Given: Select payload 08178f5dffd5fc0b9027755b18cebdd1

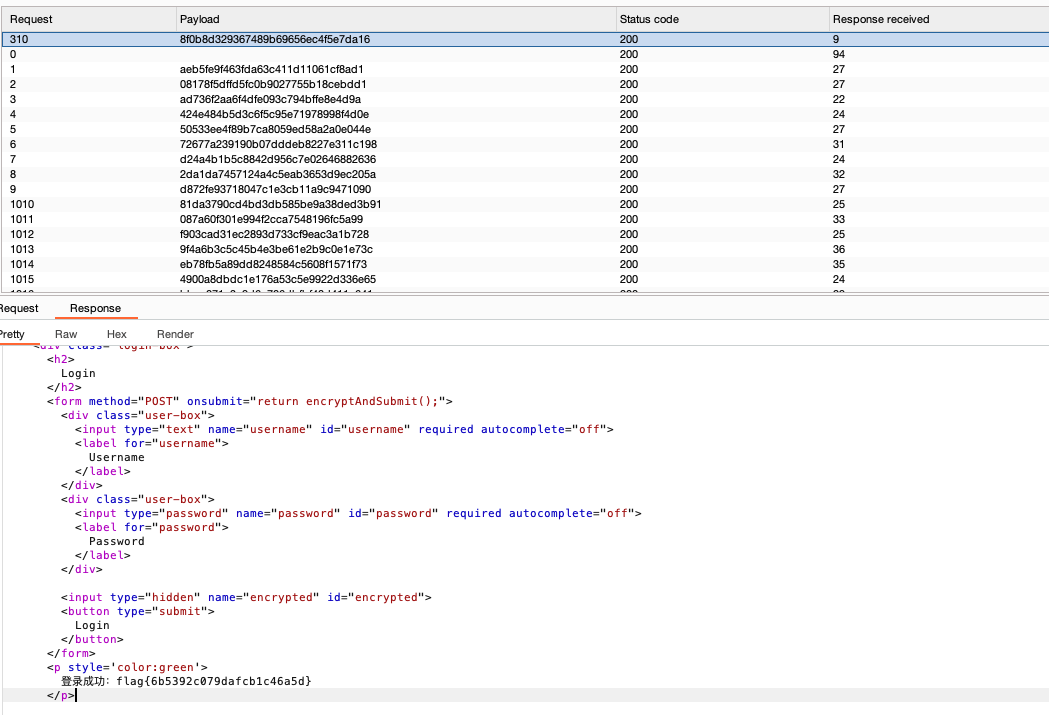Looking at the screenshot, I should (x=273, y=84).
